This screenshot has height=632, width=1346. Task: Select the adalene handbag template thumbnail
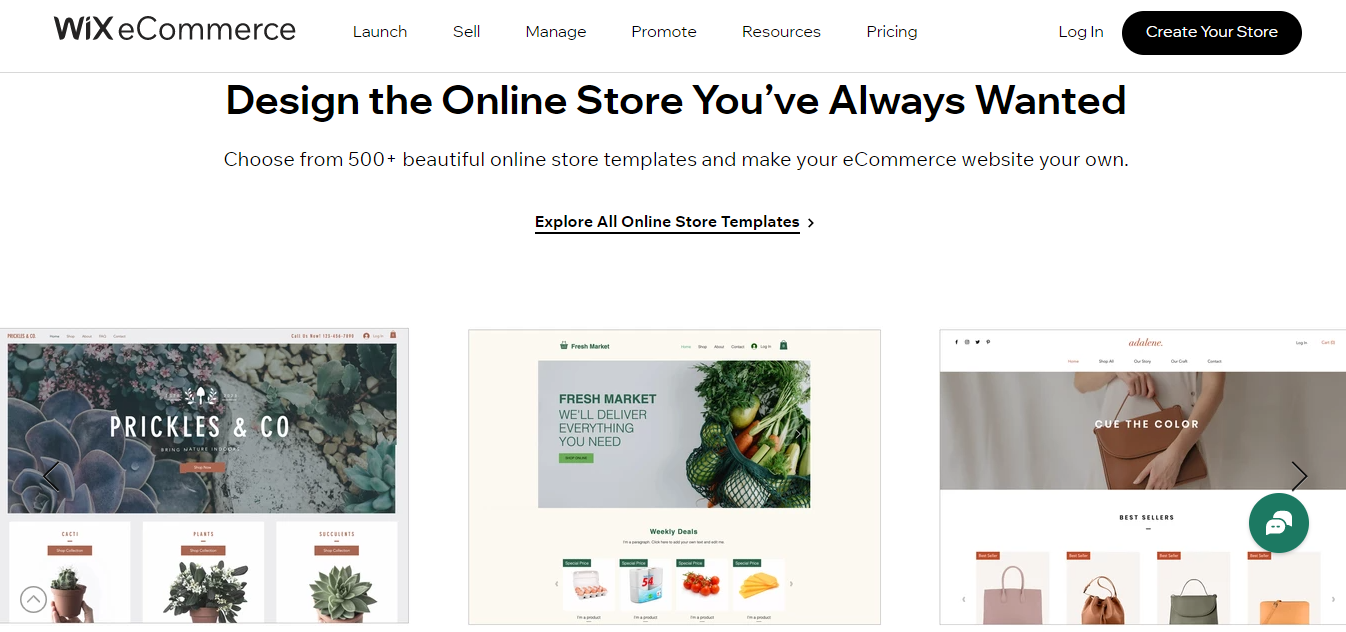click(x=1143, y=477)
